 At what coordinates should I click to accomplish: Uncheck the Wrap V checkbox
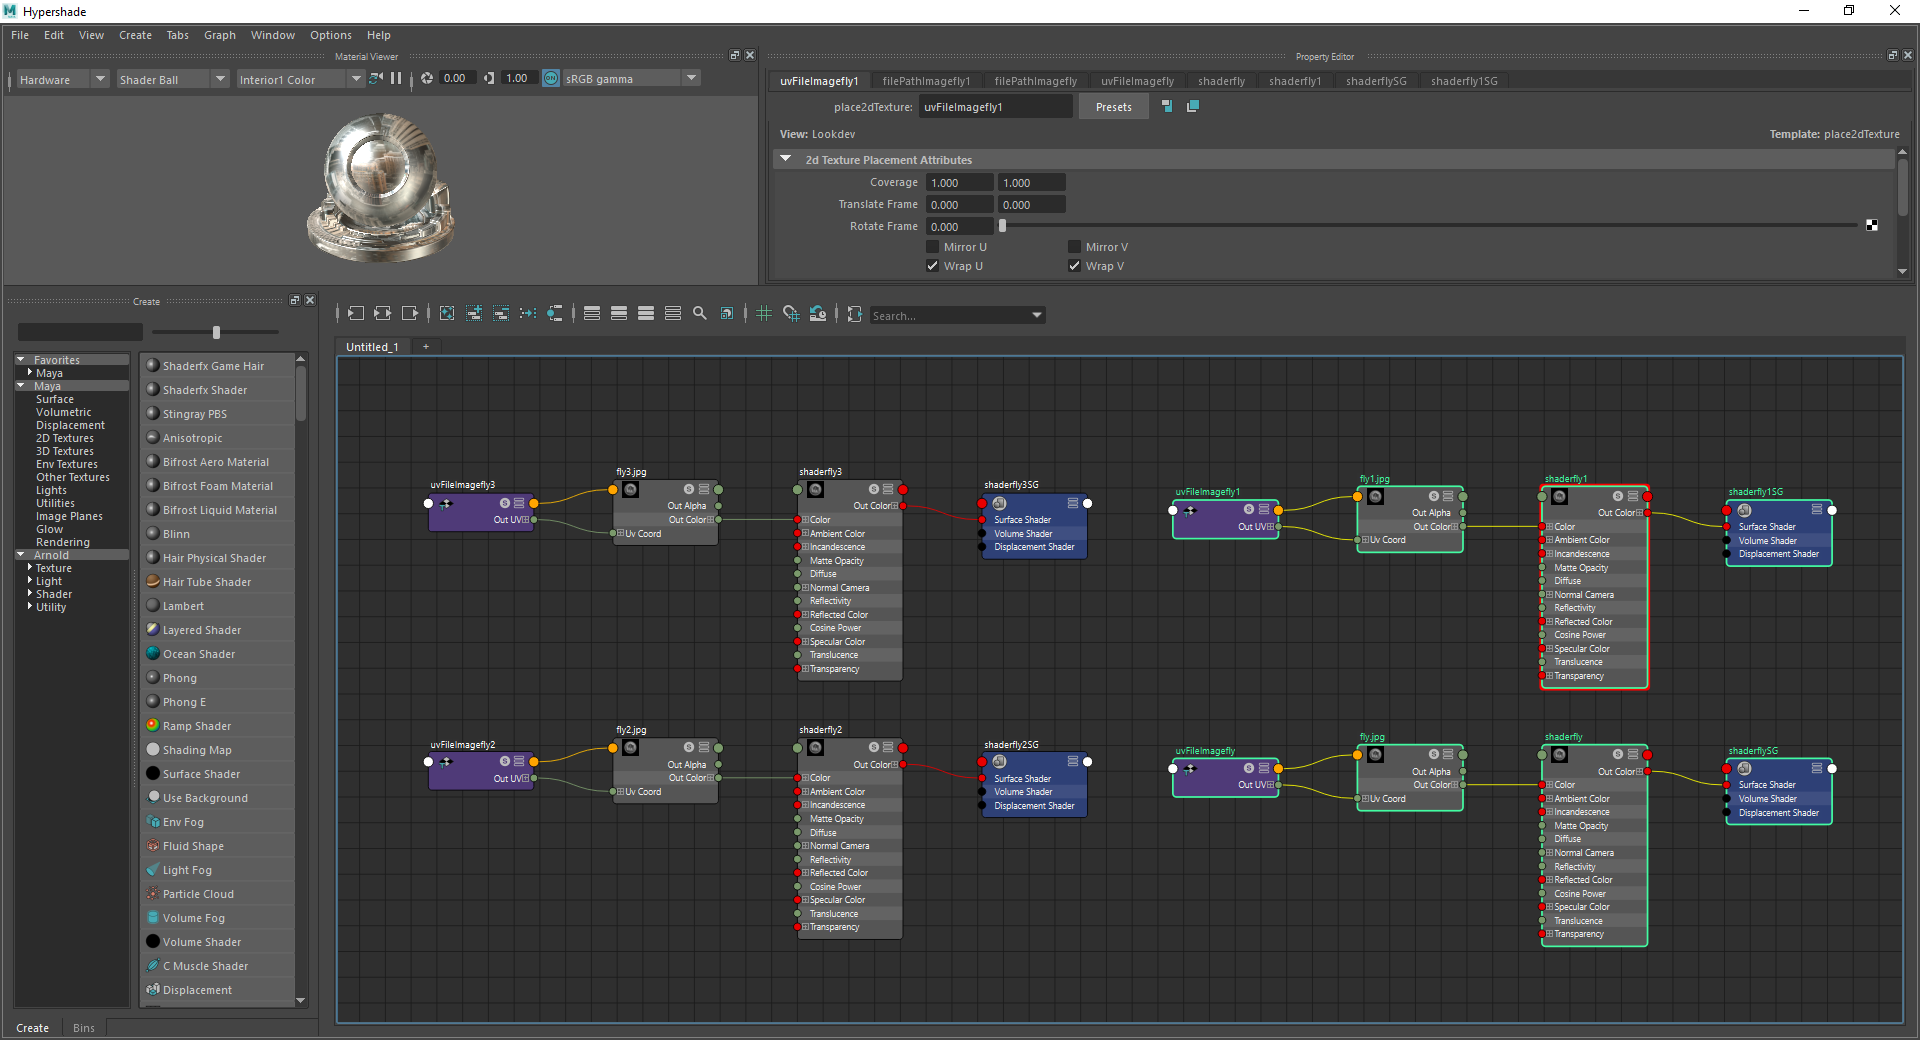tap(1074, 266)
